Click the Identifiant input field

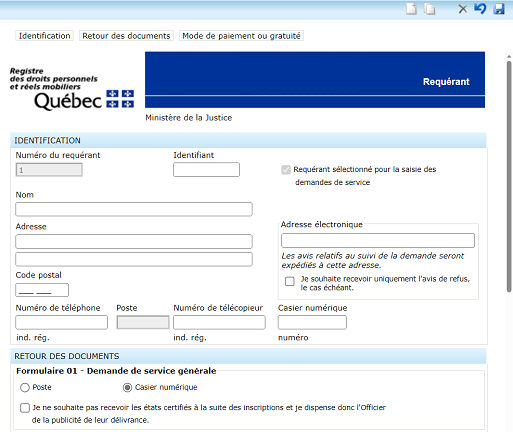pos(206,170)
